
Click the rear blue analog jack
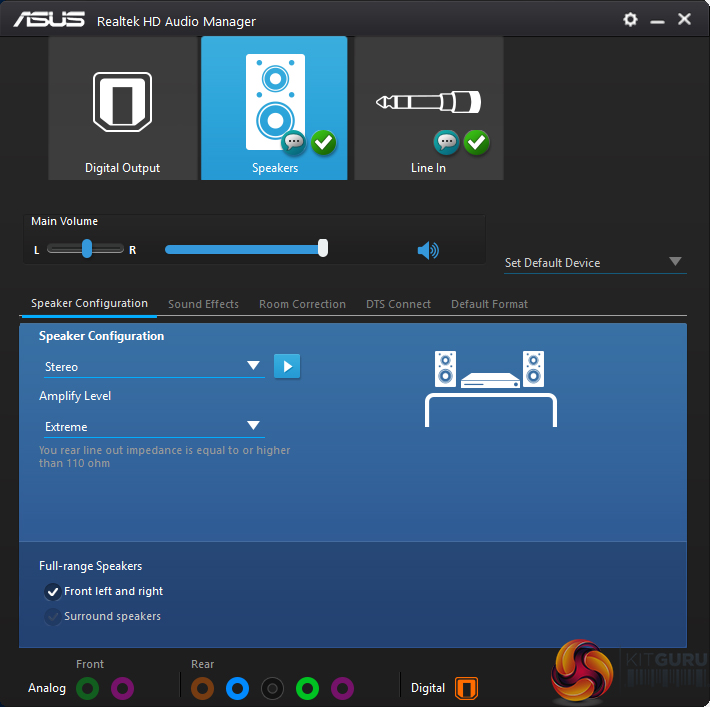pos(237,688)
